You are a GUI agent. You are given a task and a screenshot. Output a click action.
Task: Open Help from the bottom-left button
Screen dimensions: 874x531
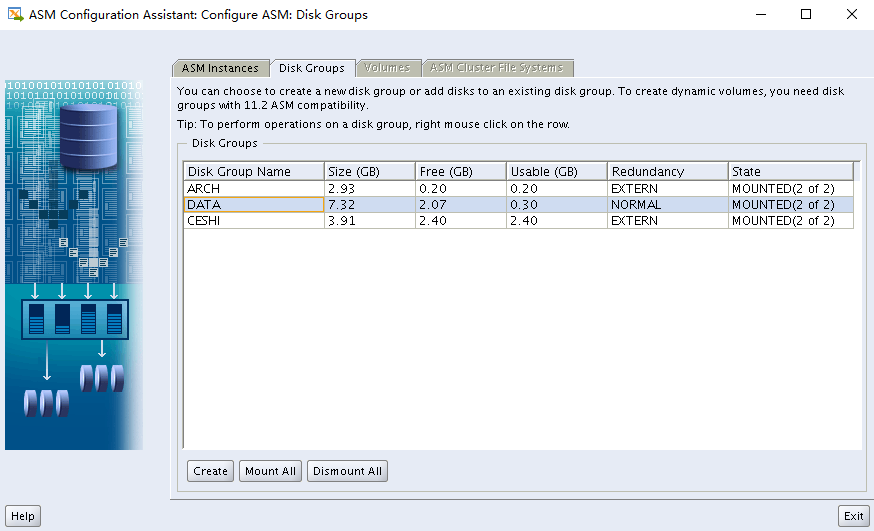click(23, 516)
